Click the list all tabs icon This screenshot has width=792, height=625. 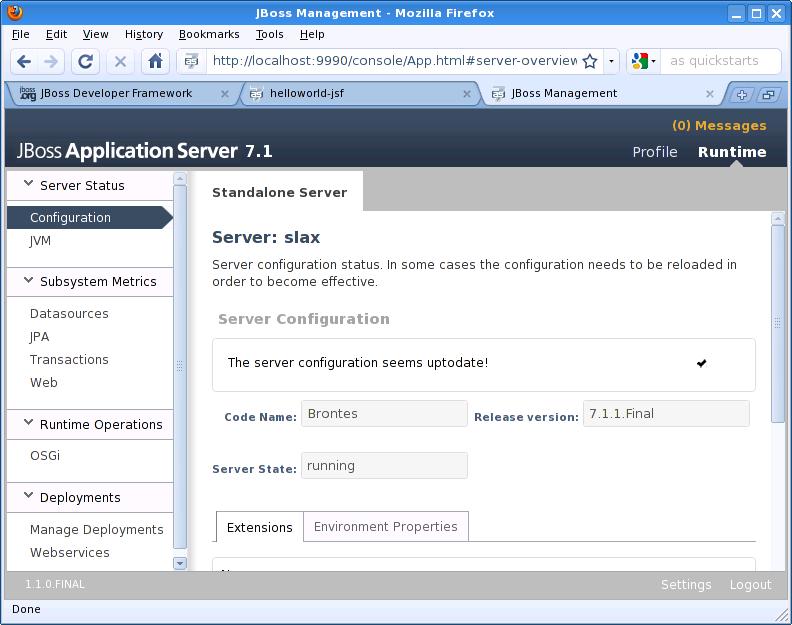pyautogui.click(x=768, y=94)
